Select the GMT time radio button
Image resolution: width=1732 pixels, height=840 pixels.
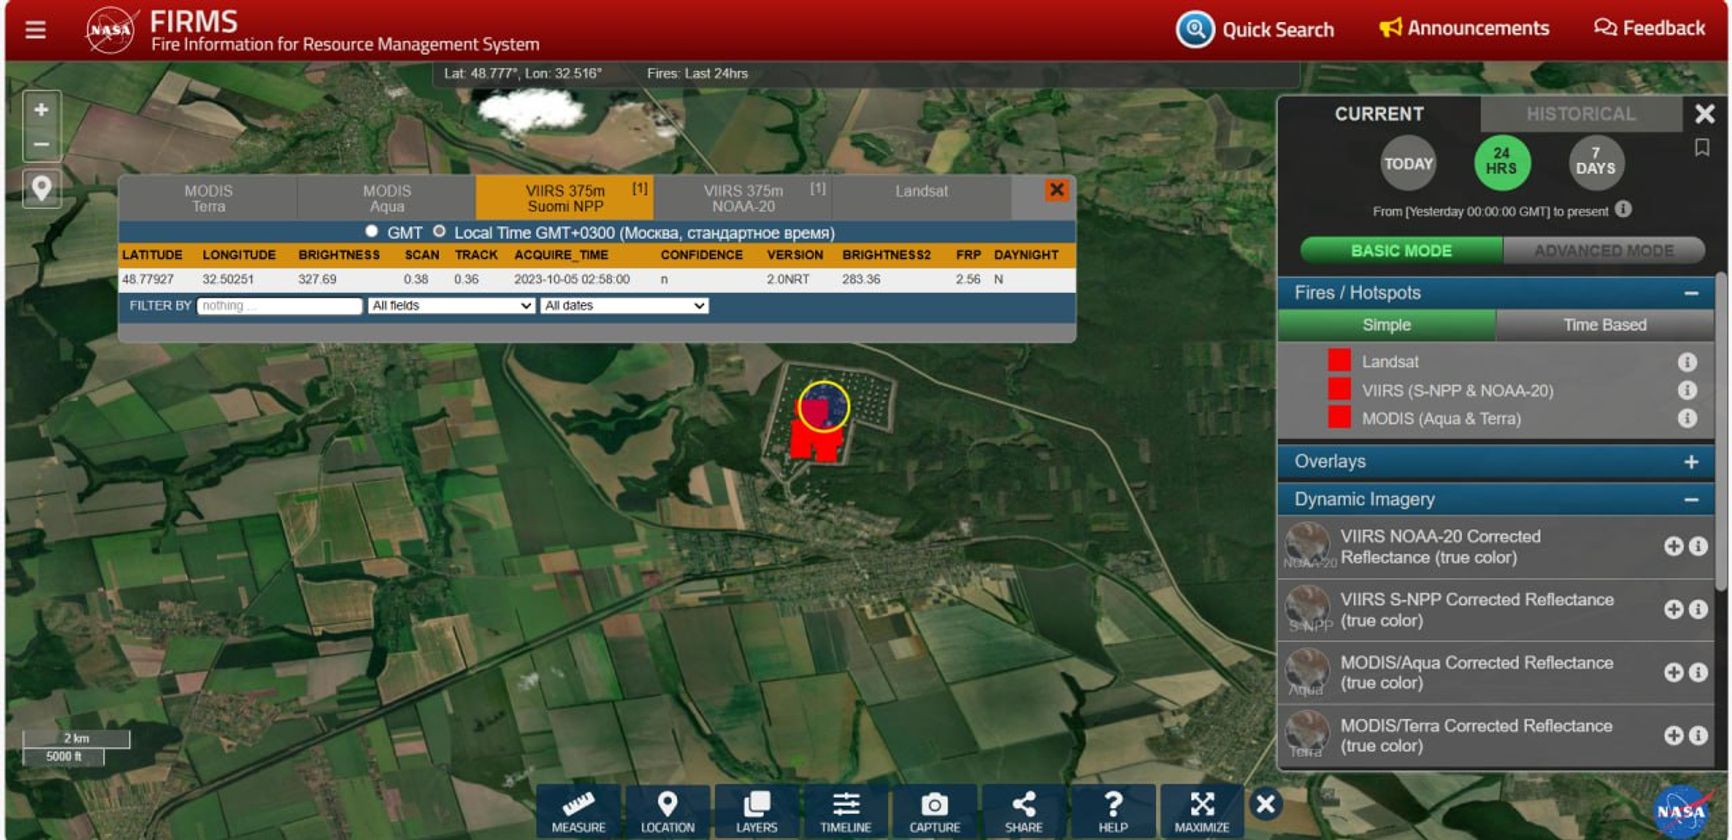pyautogui.click(x=372, y=232)
